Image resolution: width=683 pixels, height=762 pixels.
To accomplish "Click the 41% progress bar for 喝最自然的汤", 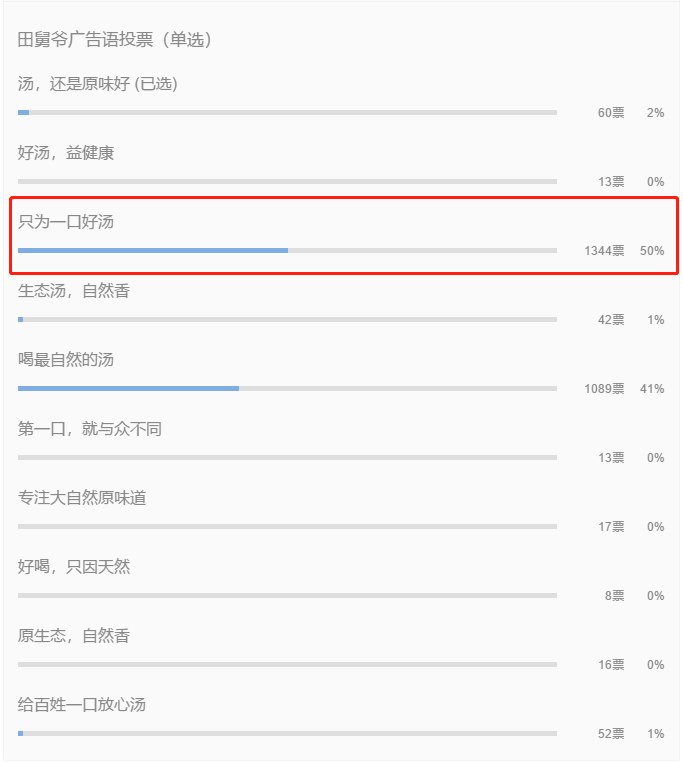I will coord(287,389).
